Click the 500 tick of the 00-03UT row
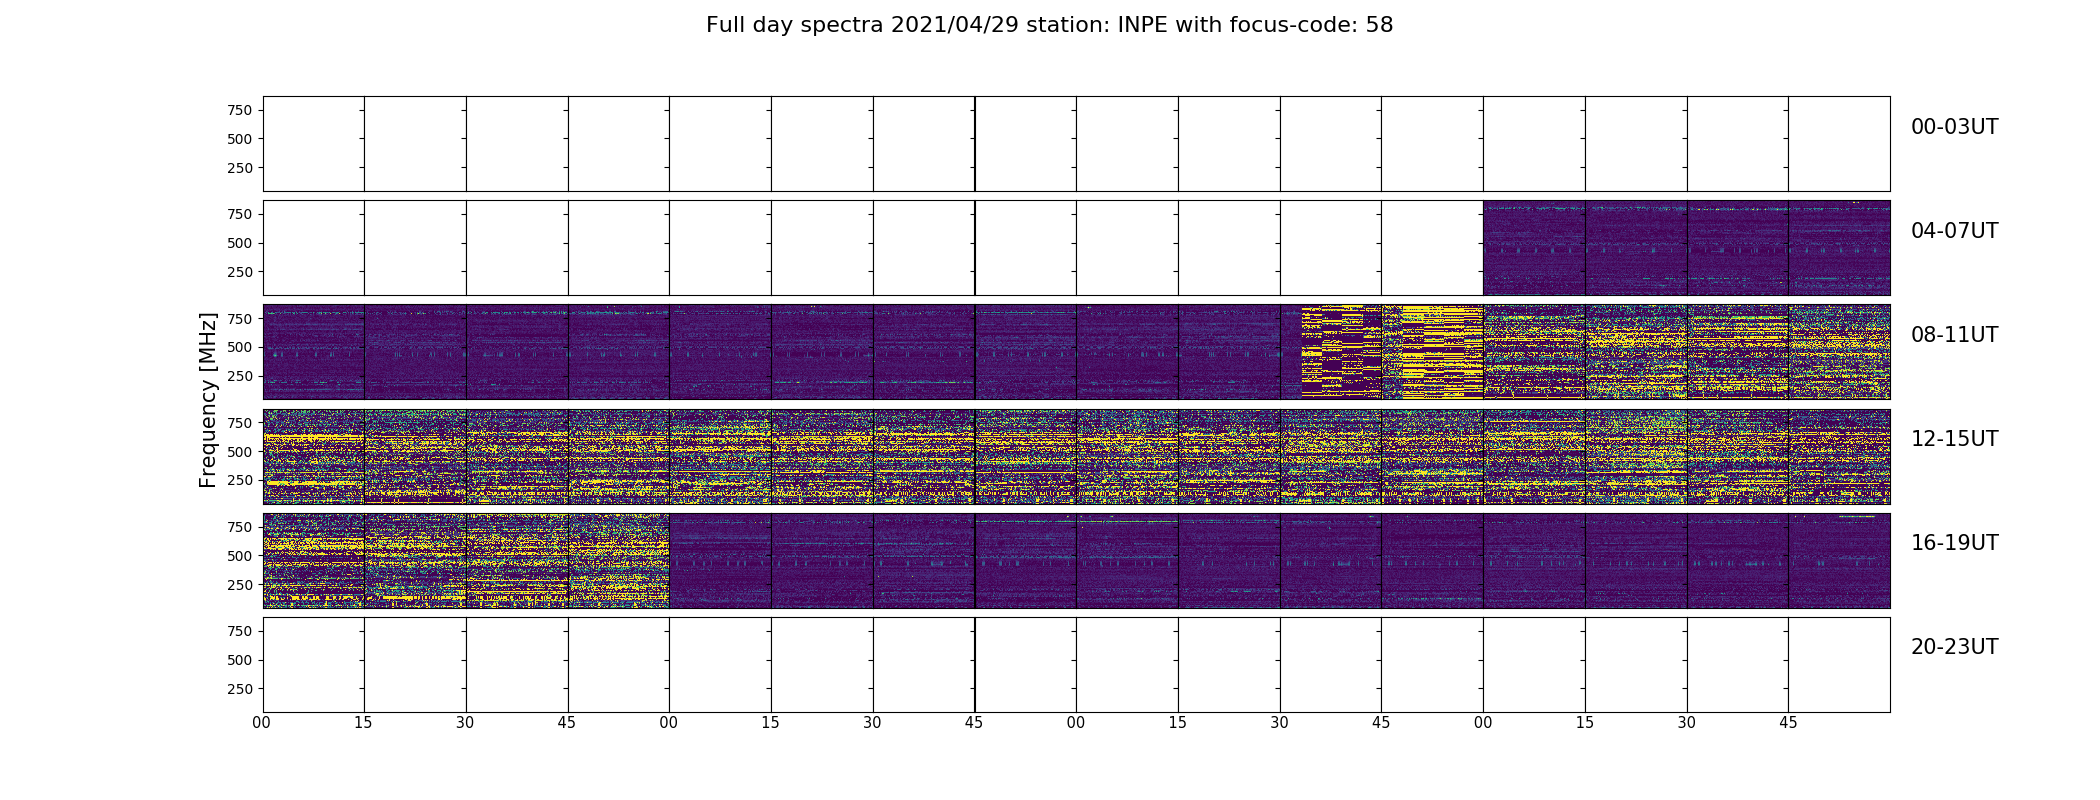The image size is (2100, 800). pyautogui.click(x=239, y=140)
